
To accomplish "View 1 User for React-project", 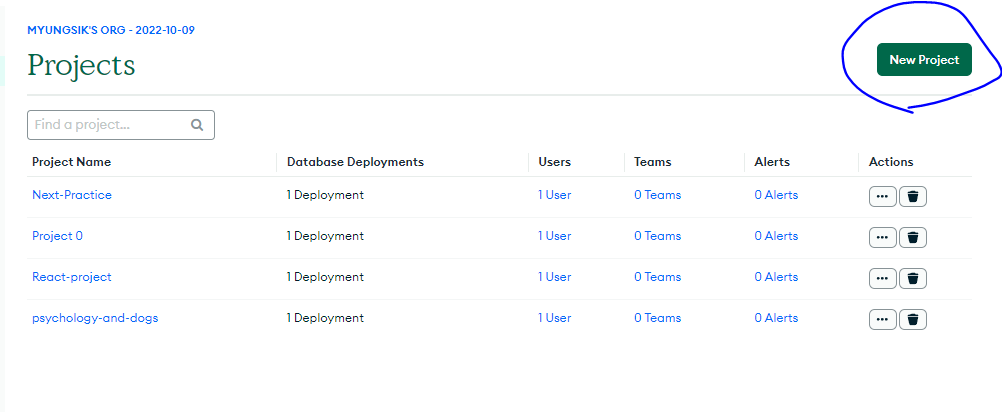I will pos(554,277).
